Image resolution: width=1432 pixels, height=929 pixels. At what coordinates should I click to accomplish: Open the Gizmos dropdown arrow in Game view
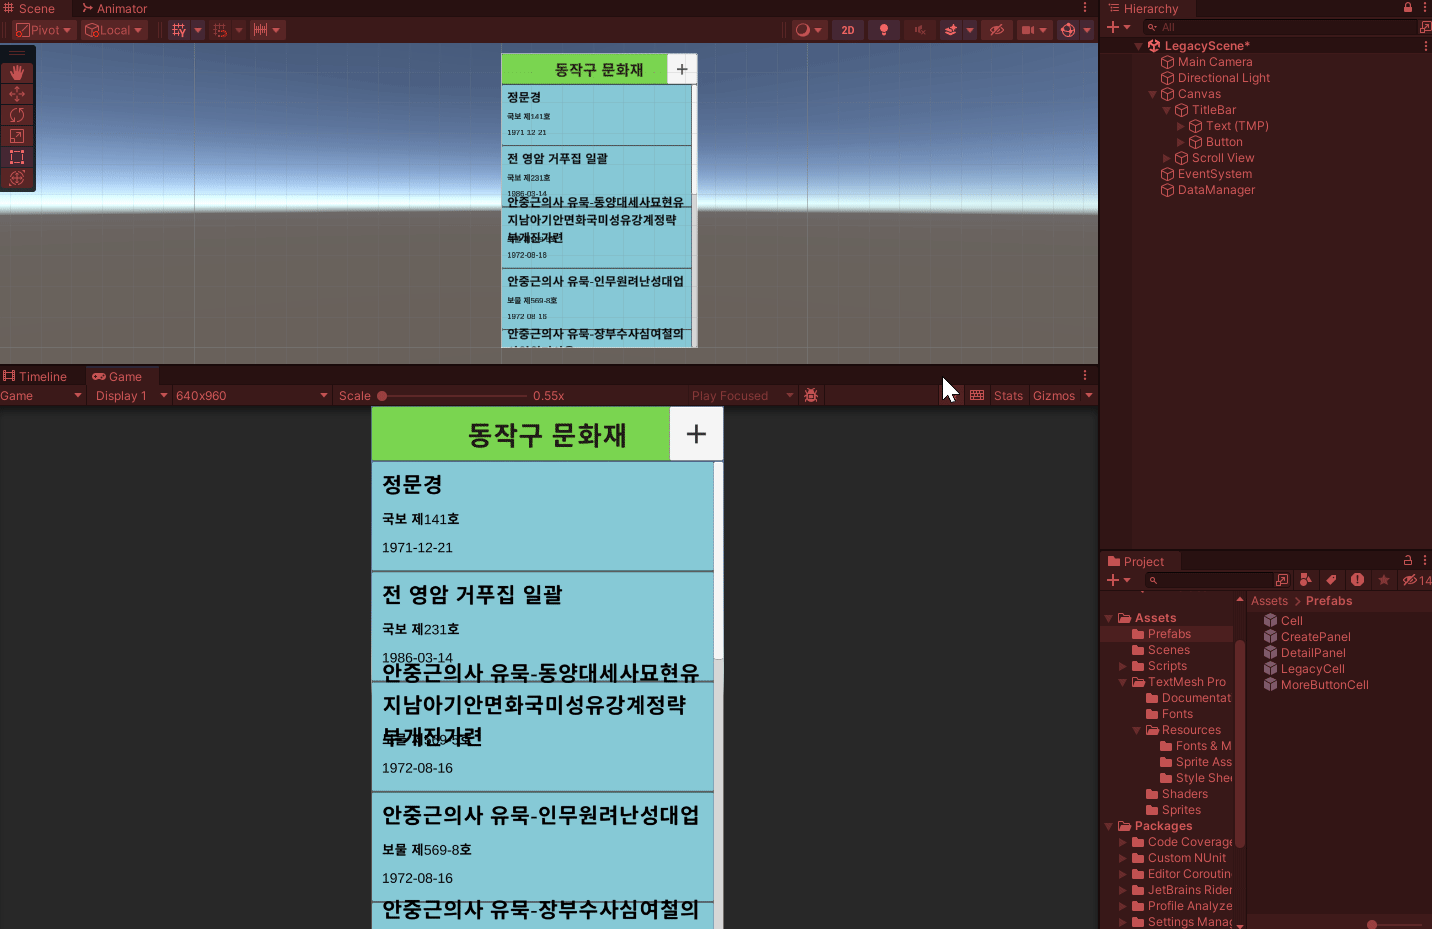1089,396
